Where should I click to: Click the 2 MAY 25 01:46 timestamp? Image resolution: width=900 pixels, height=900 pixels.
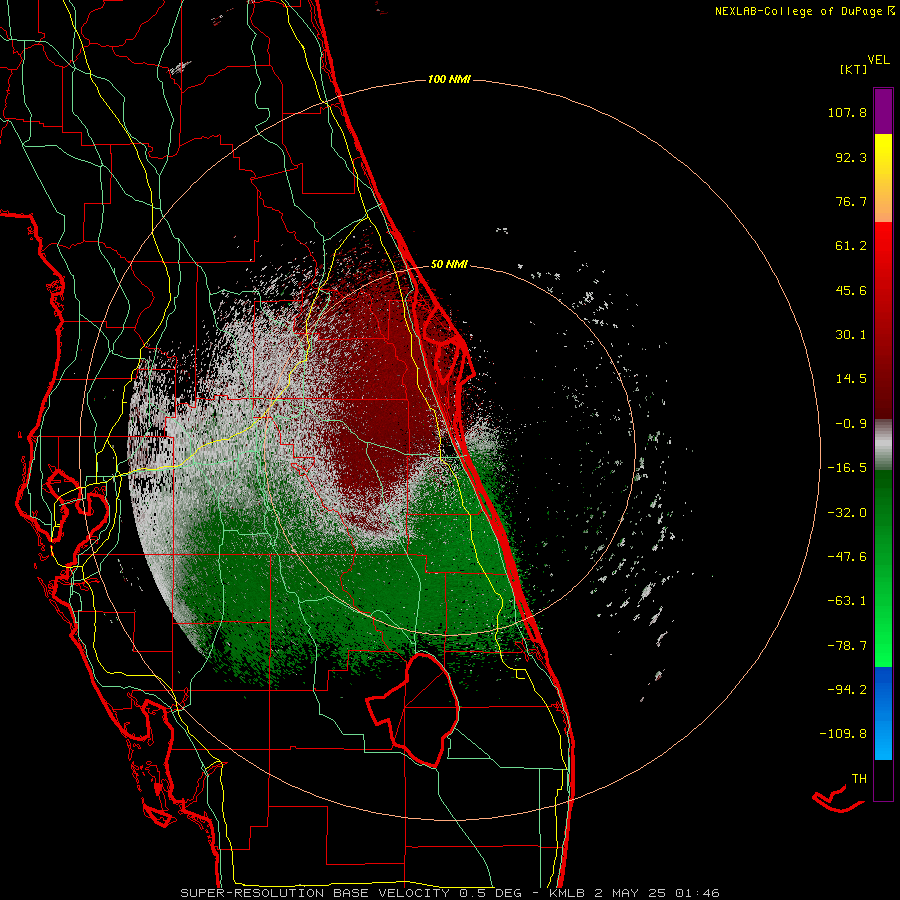(657, 893)
